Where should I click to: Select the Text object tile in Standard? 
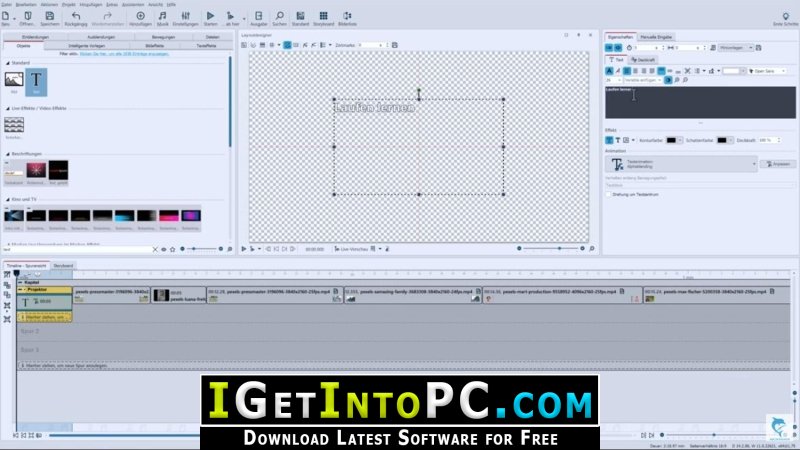tap(36, 82)
